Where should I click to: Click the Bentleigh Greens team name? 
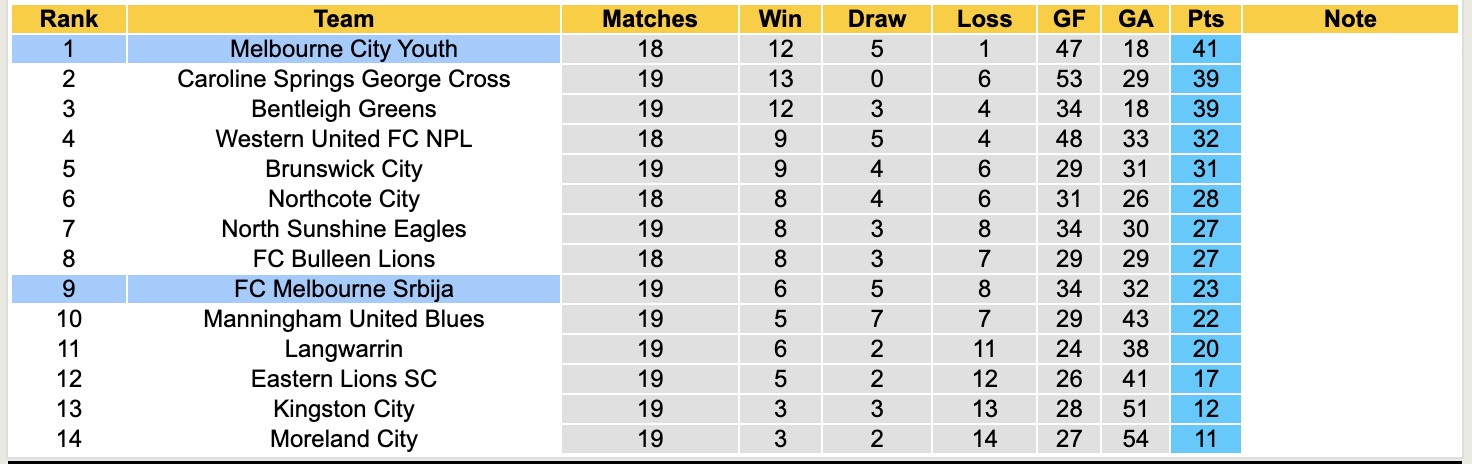343,109
